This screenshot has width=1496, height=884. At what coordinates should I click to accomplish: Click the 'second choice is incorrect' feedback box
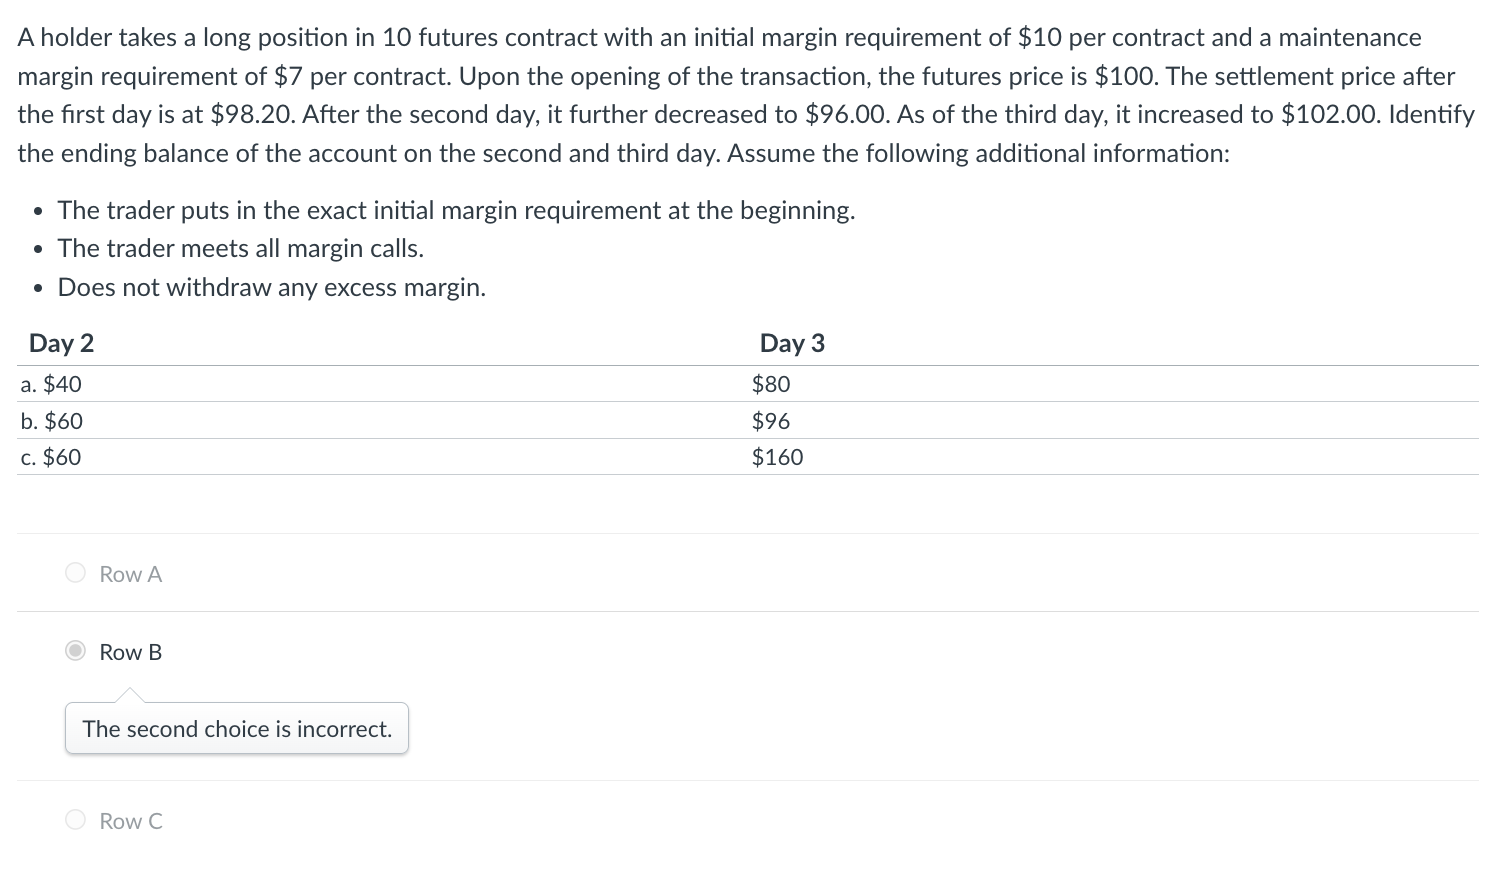[237, 729]
